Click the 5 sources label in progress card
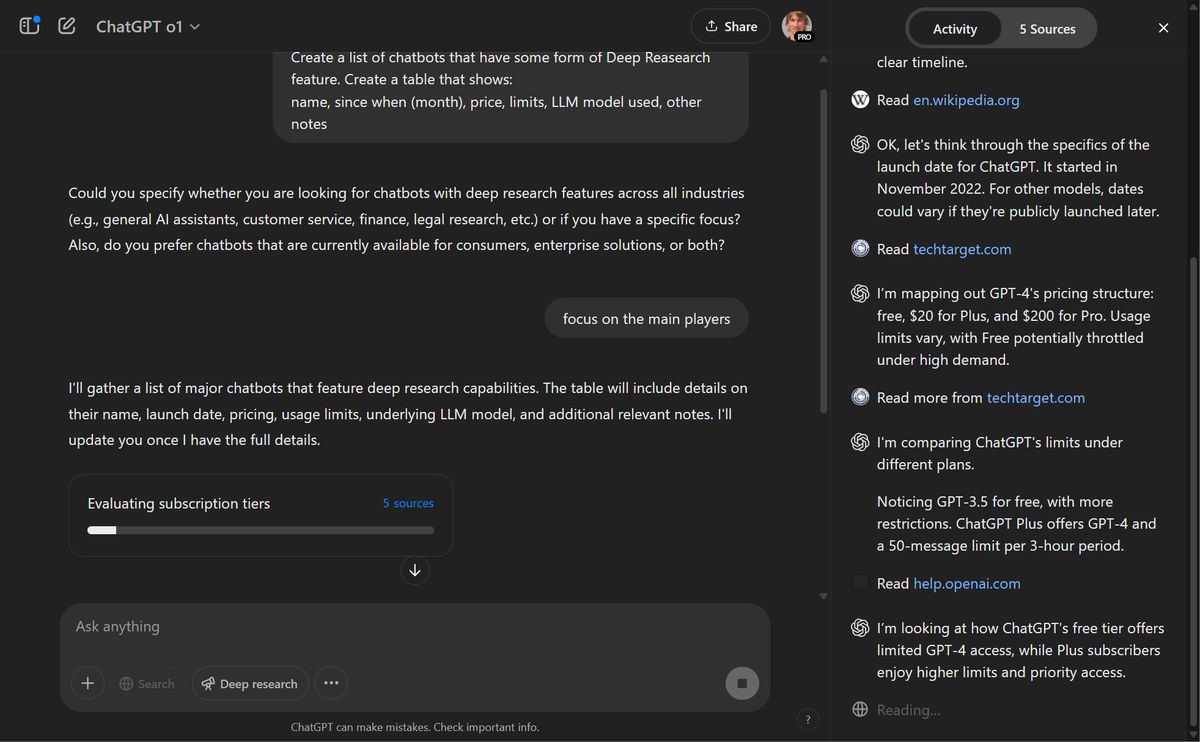The width and height of the screenshot is (1200, 742). [408, 503]
